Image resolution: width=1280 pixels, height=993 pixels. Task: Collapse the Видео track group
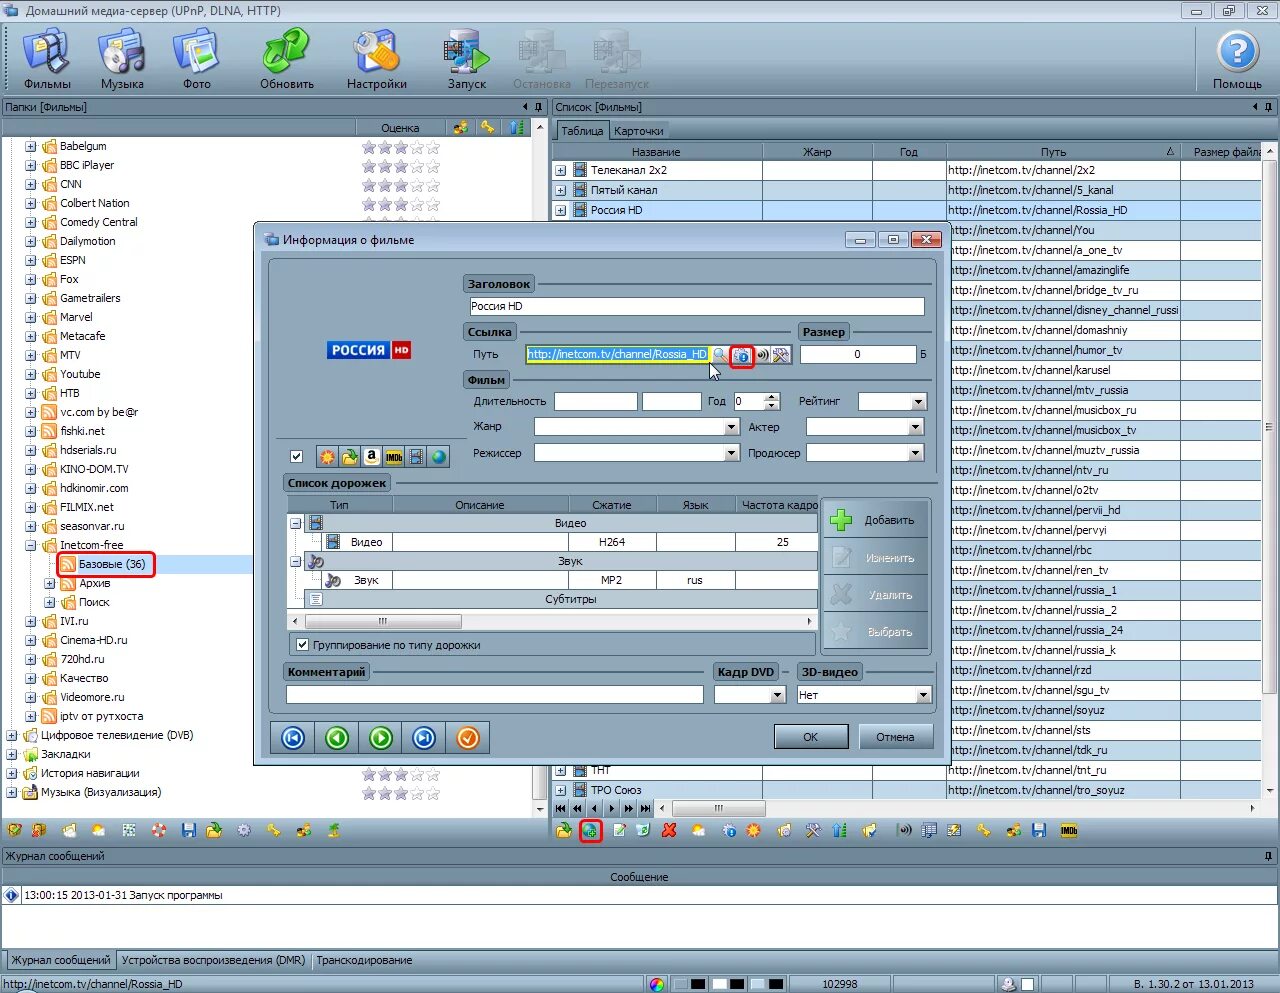(x=295, y=523)
